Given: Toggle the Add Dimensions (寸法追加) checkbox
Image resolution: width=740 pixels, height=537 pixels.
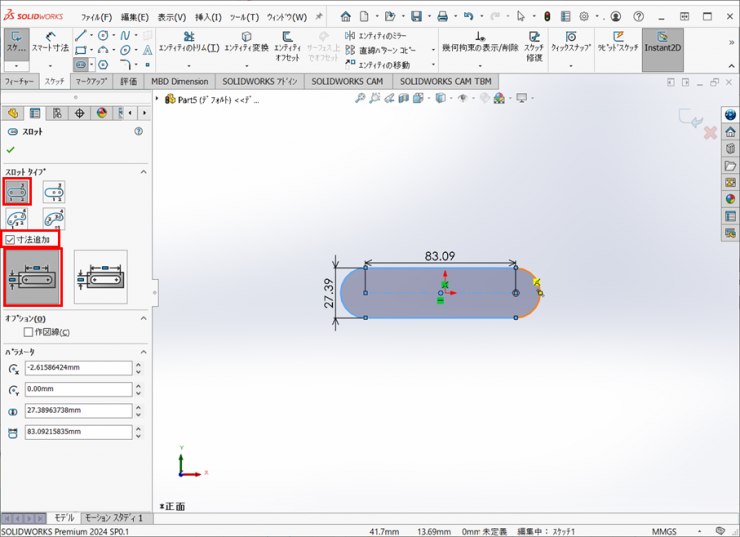Looking at the screenshot, I should (11, 240).
